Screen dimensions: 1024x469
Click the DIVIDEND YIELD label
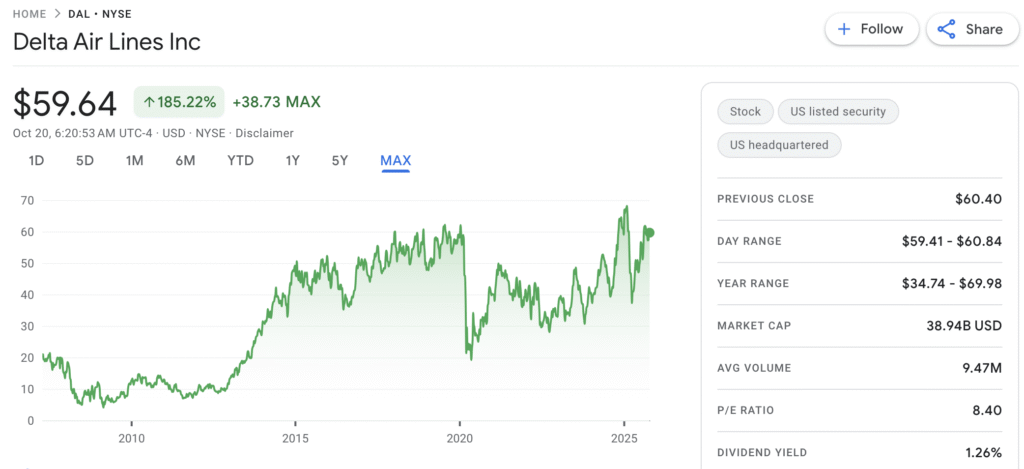(x=762, y=453)
